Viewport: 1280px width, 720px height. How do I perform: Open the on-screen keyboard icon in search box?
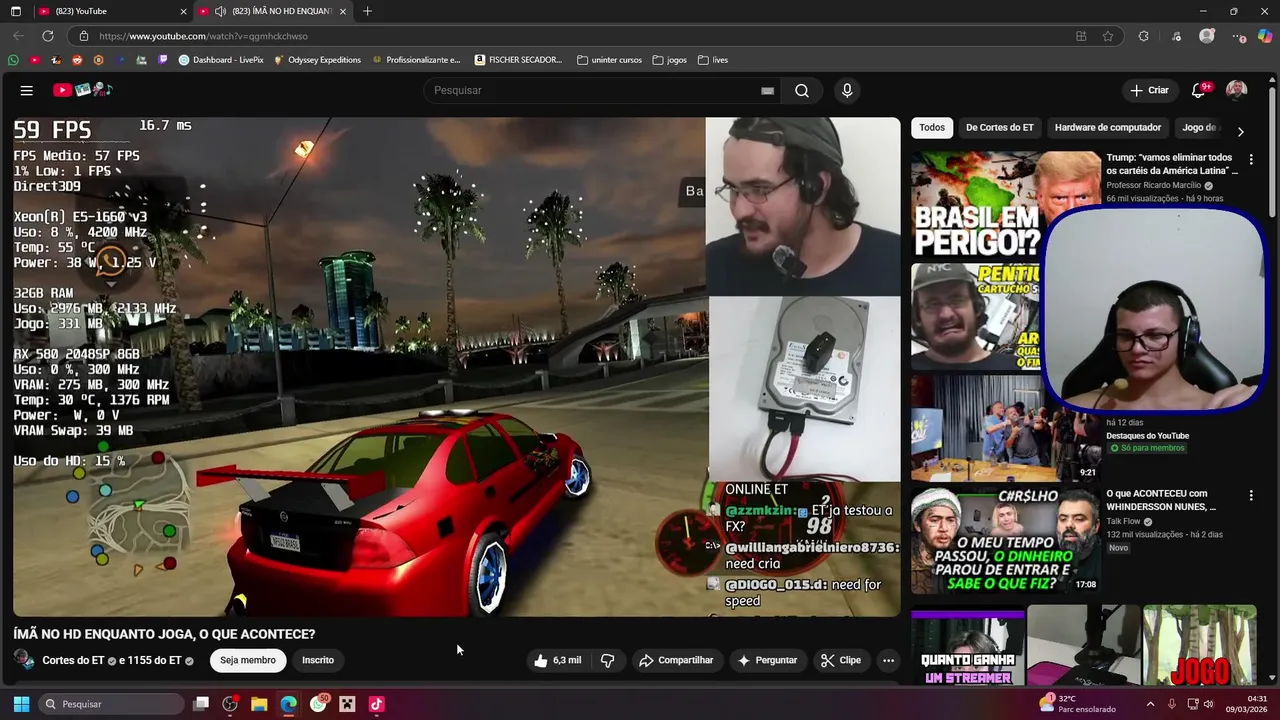pos(767,90)
